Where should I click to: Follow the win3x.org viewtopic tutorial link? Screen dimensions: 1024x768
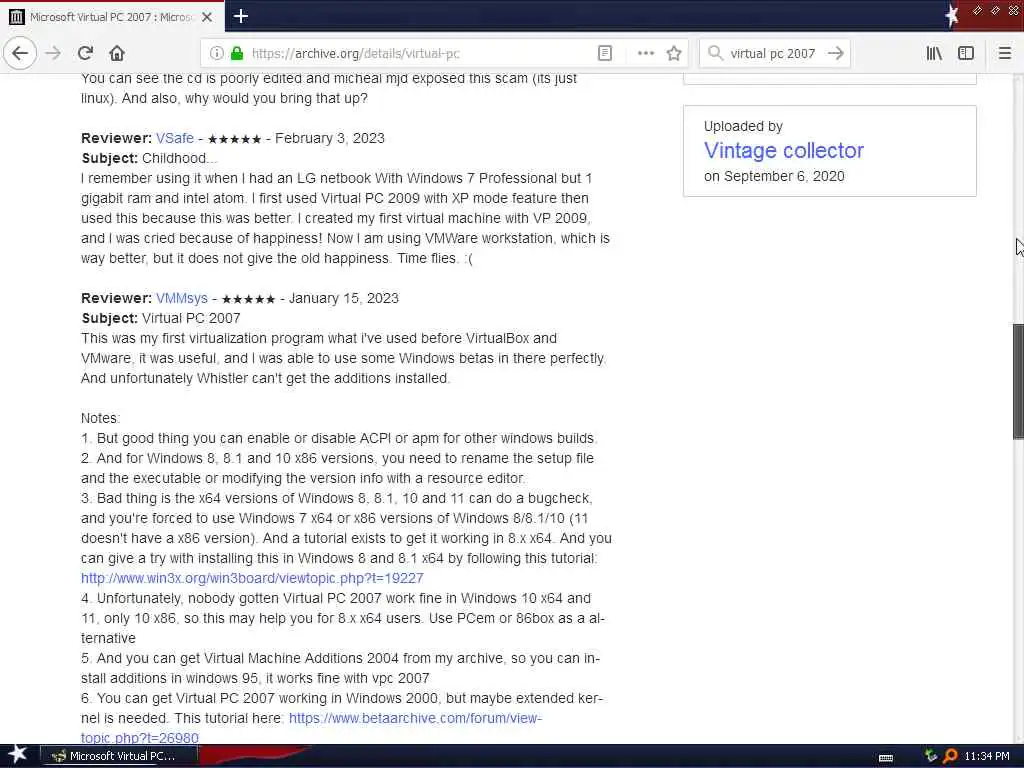(x=252, y=579)
